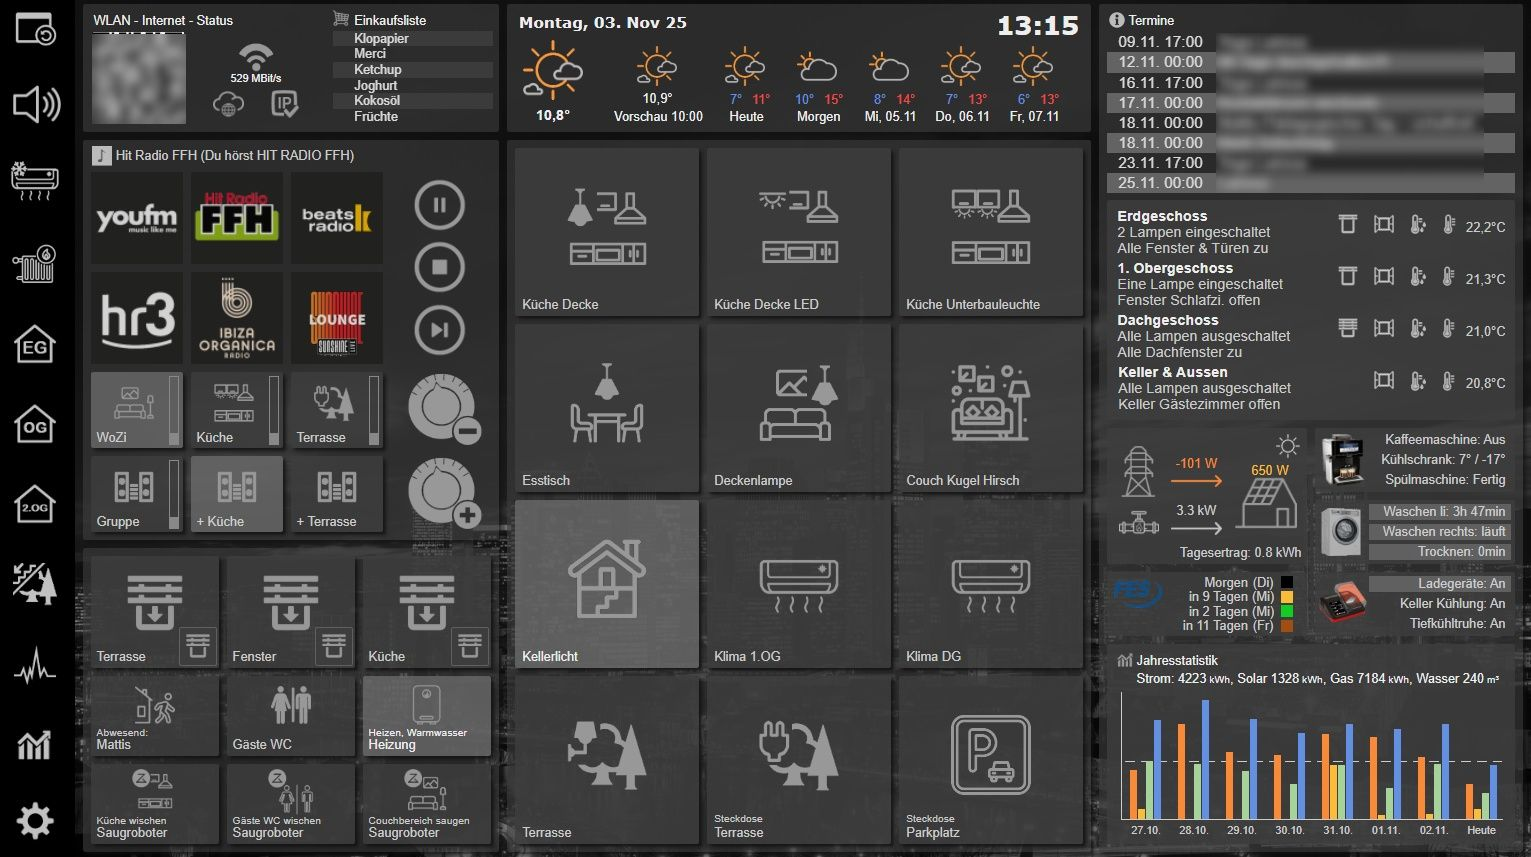This screenshot has width=1531, height=857.
Task: Toggle the Küche Decke light
Action: (x=606, y=232)
